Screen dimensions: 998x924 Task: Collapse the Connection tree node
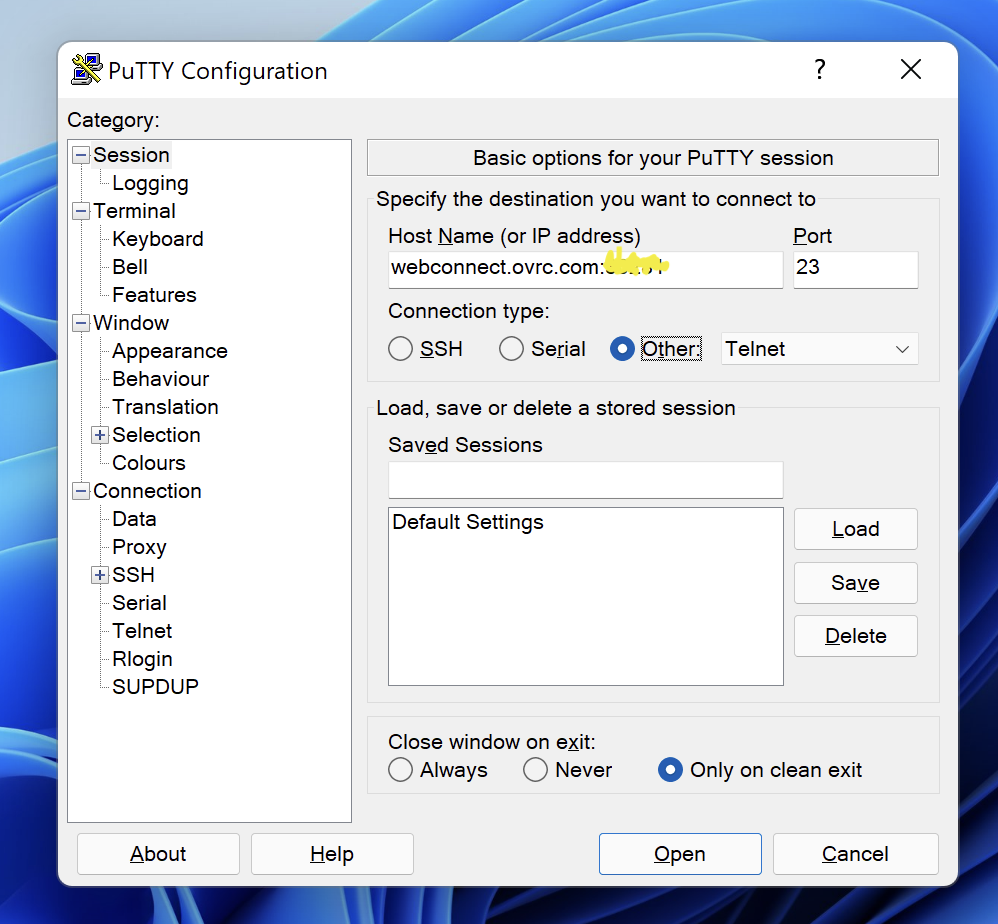[x=81, y=491]
